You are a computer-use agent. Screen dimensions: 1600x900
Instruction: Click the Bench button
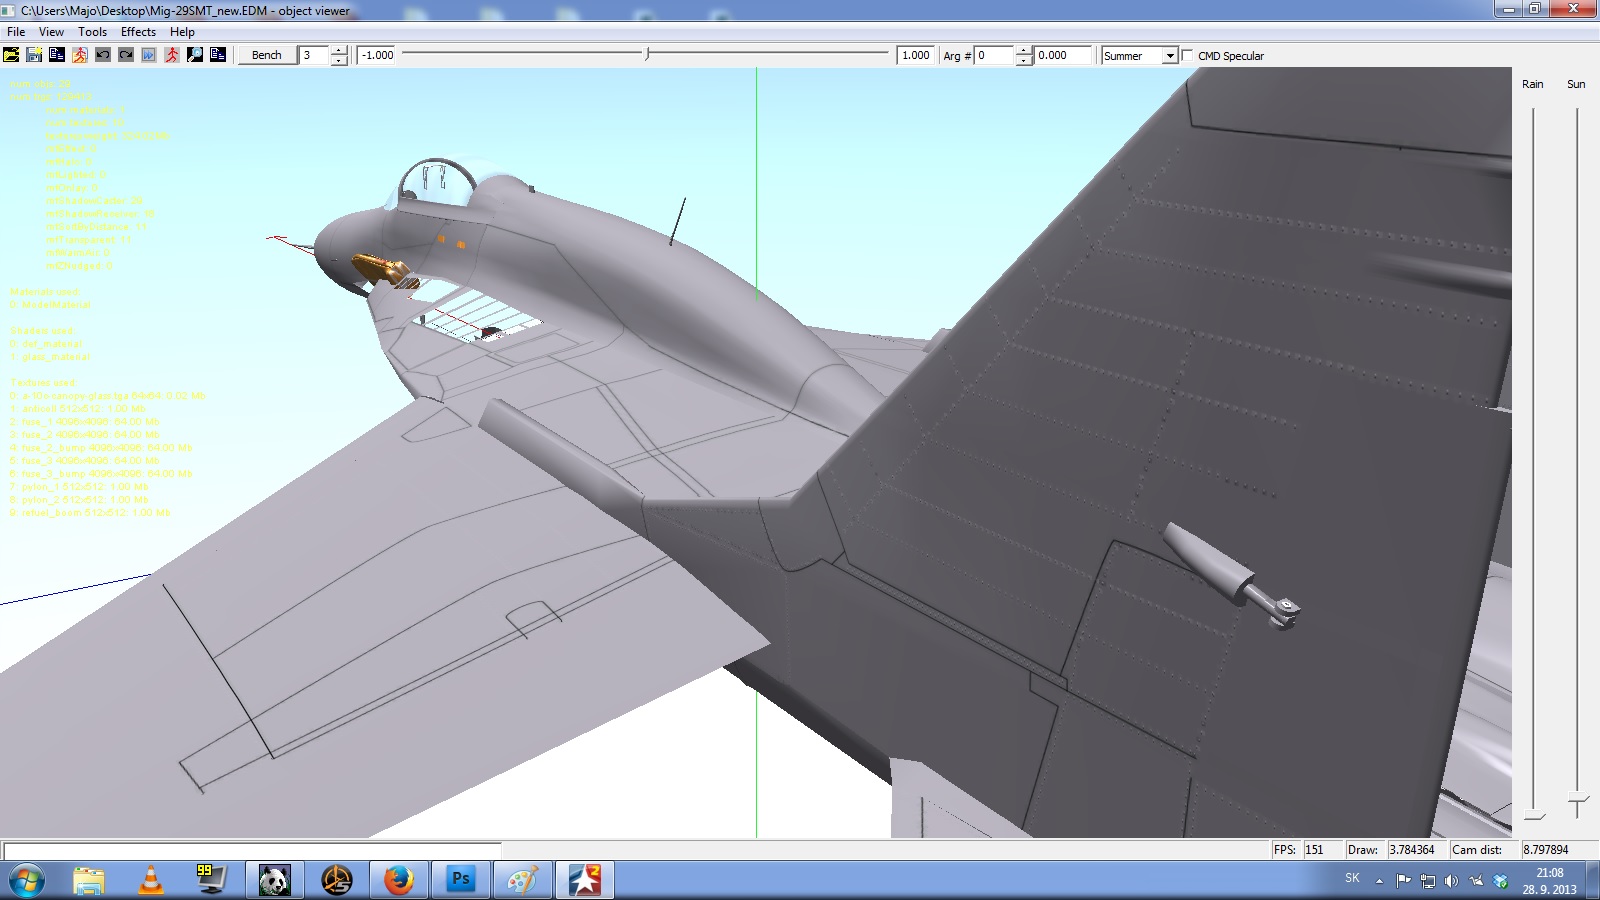point(267,55)
